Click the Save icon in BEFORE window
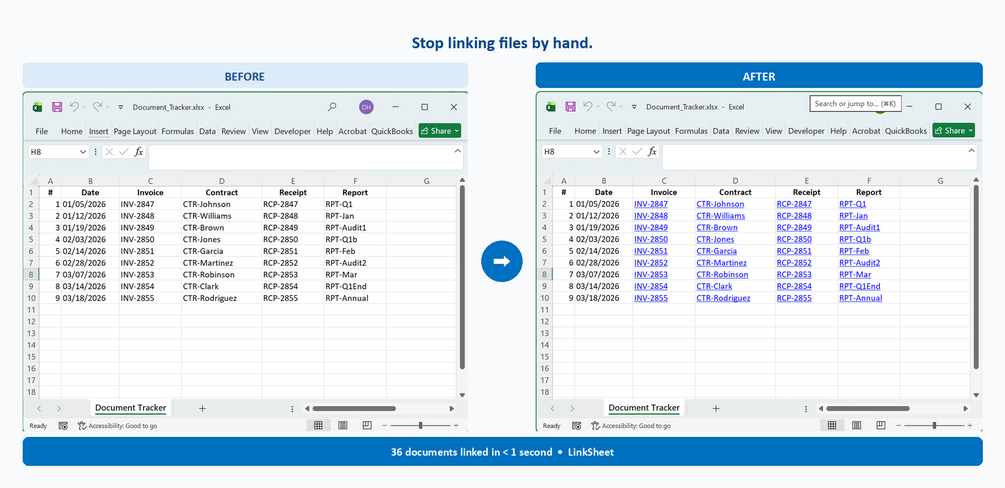The height and width of the screenshot is (488, 1005). tap(56, 107)
